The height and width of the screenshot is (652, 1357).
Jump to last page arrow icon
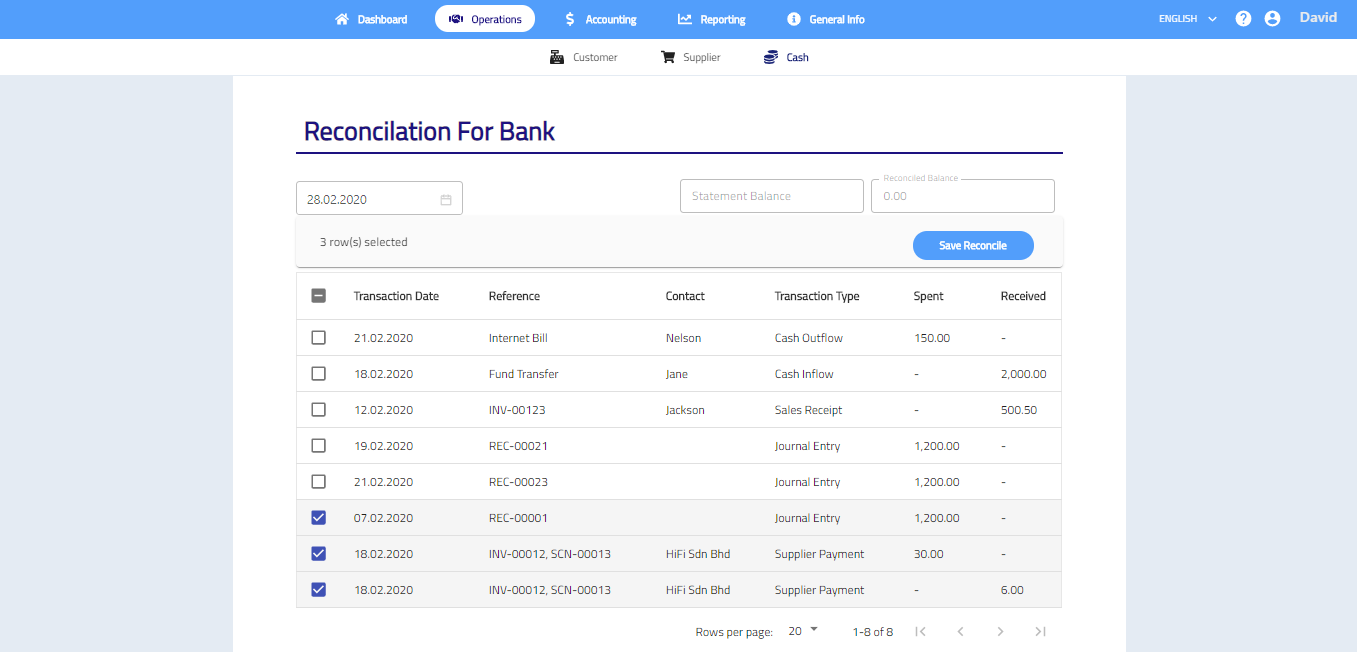(x=1040, y=632)
